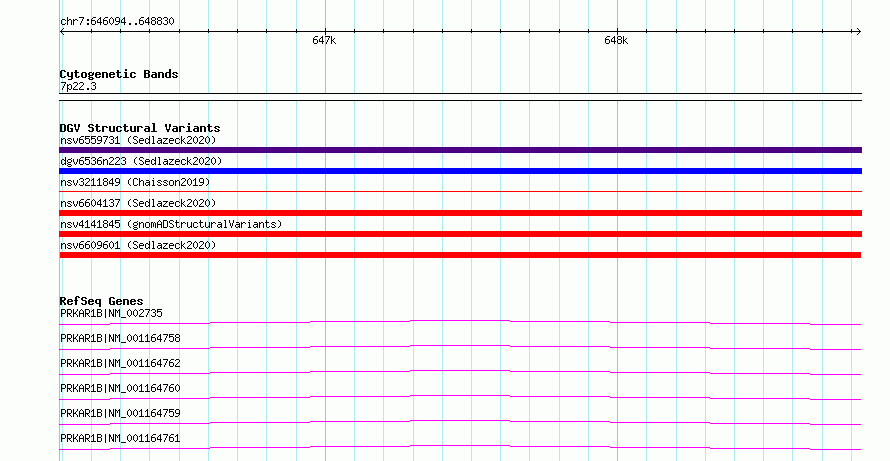Click the magenta intron line of NM_001164760
Image resolution: width=890 pixels, height=461 pixels.
(x=460, y=397)
